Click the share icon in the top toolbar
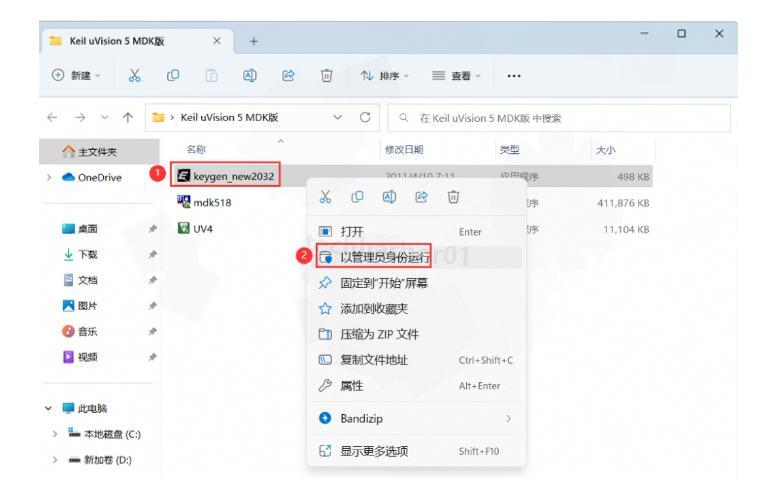778x499 pixels. click(288, 76)
